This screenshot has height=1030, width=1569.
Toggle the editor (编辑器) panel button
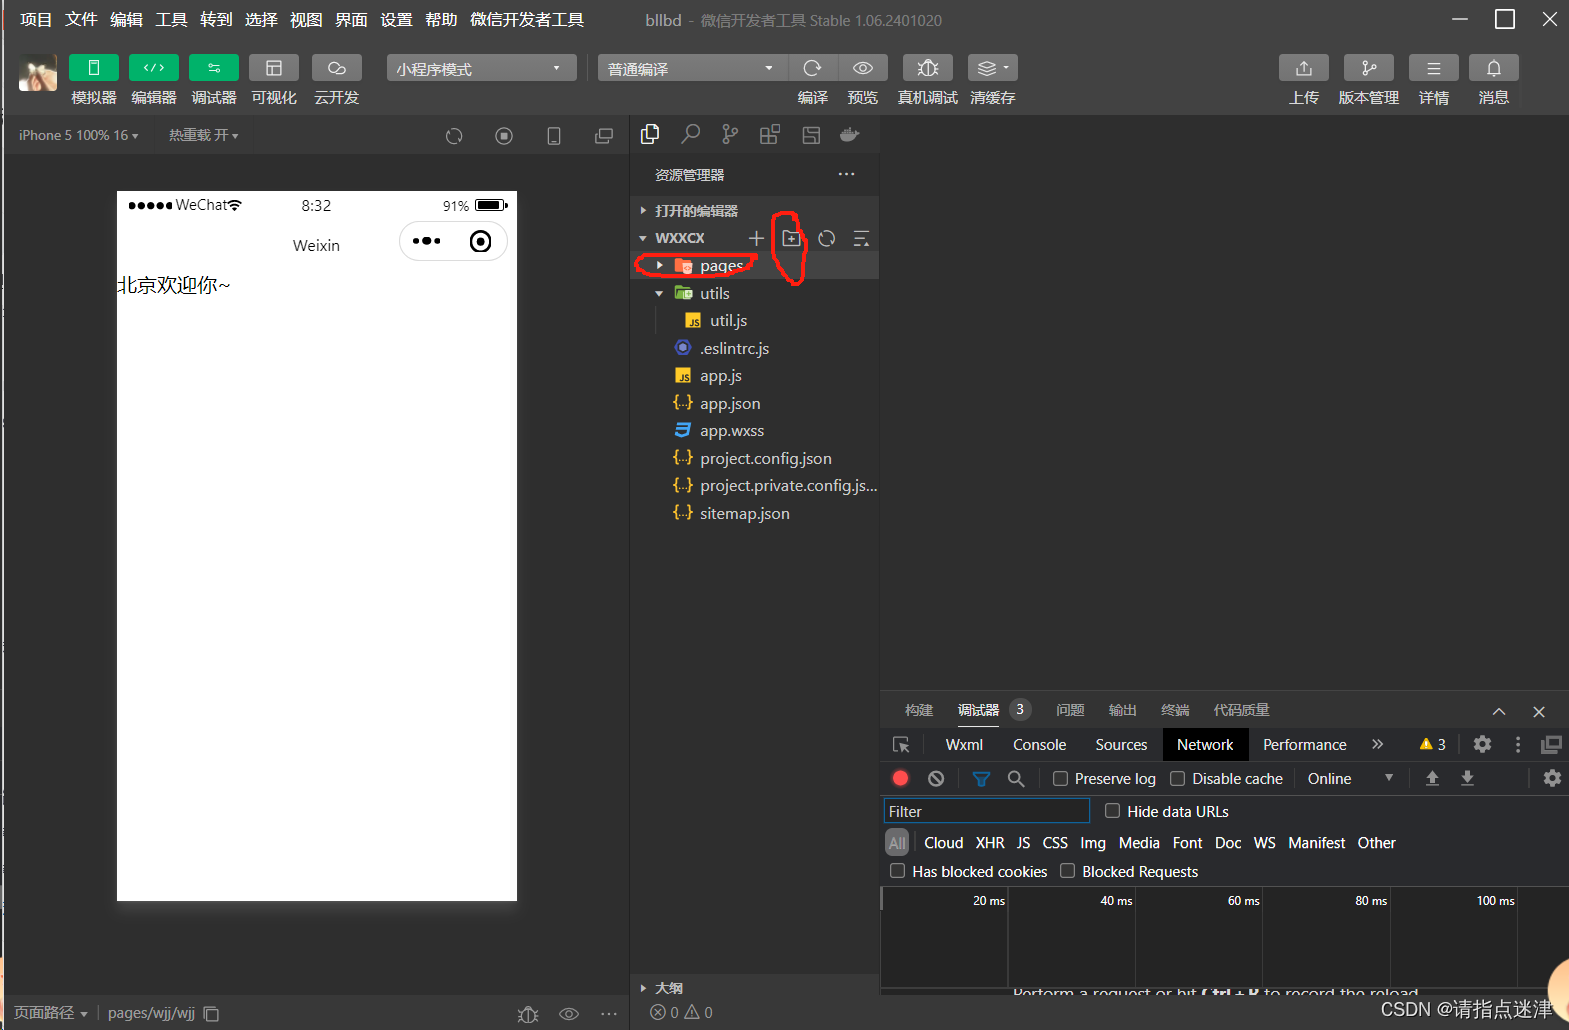pos(154,68)
